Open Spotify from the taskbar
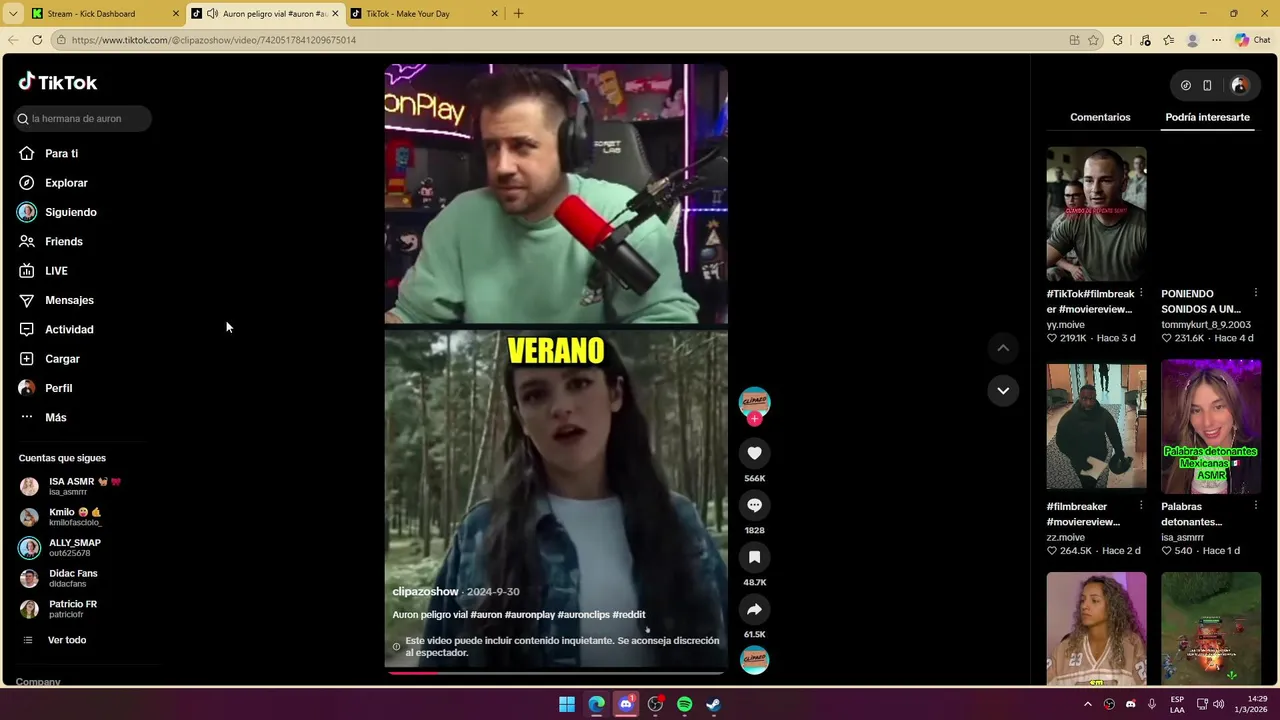The image size is (1280, 720). coord(684,704)
